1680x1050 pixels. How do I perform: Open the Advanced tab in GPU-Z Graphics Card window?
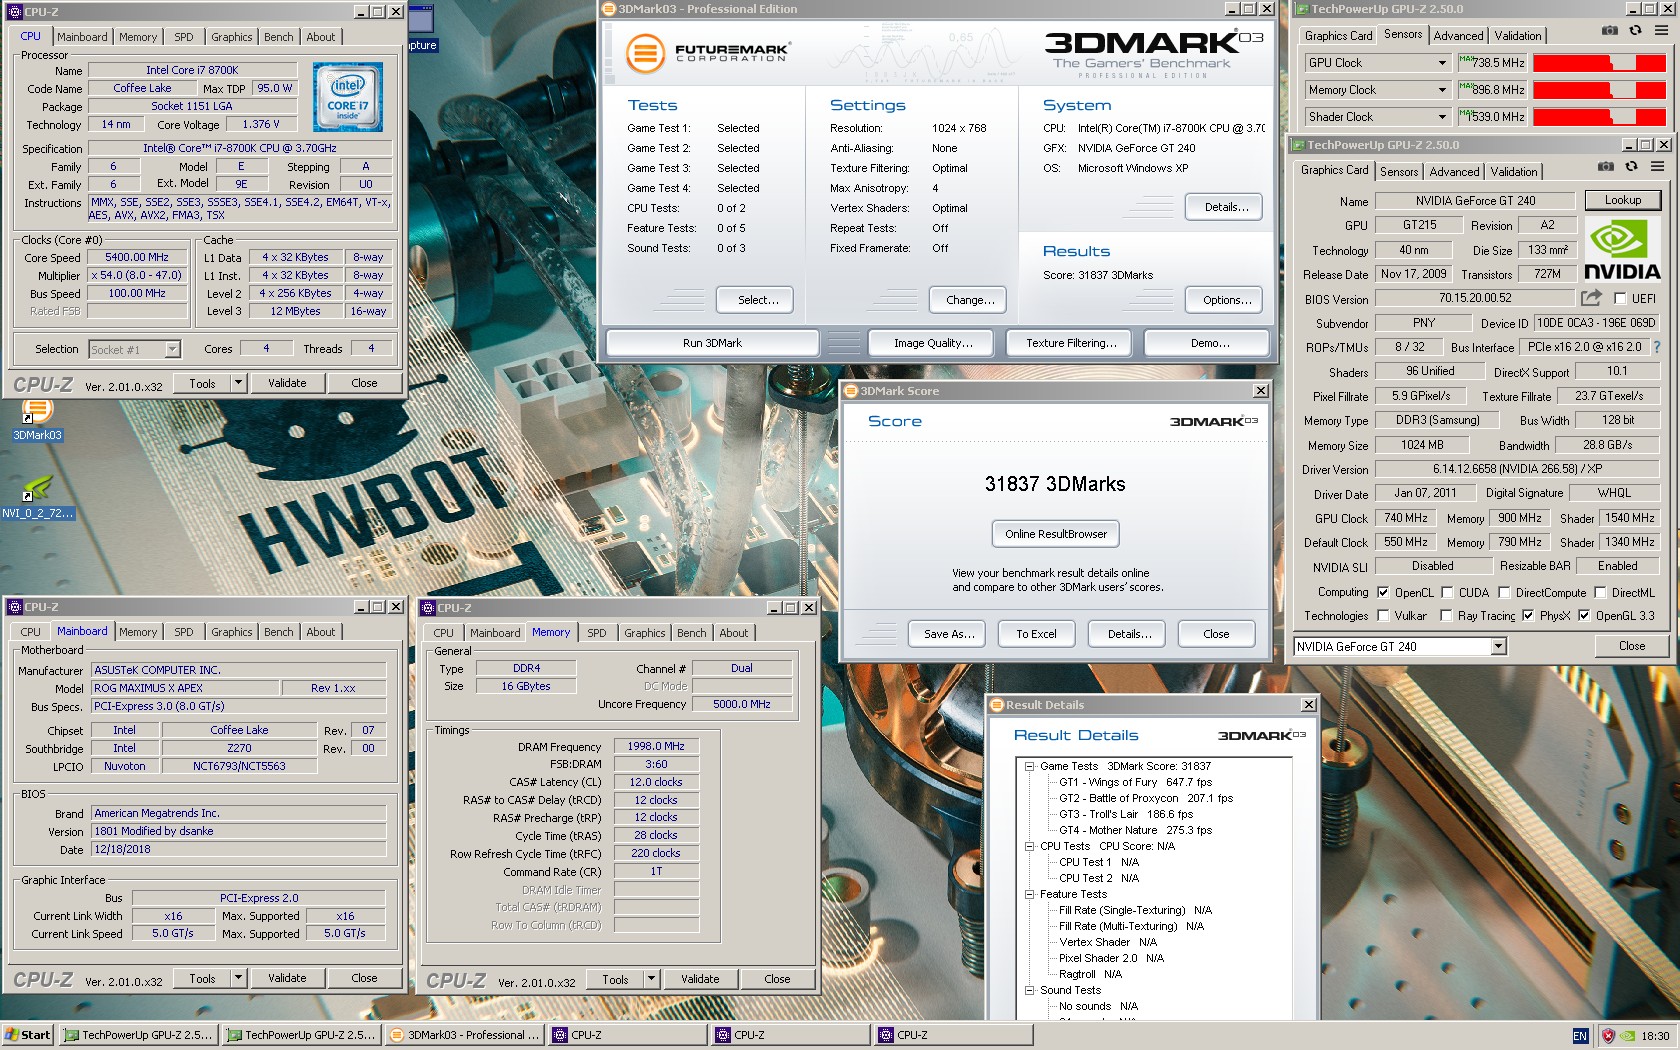point(1454,172)
